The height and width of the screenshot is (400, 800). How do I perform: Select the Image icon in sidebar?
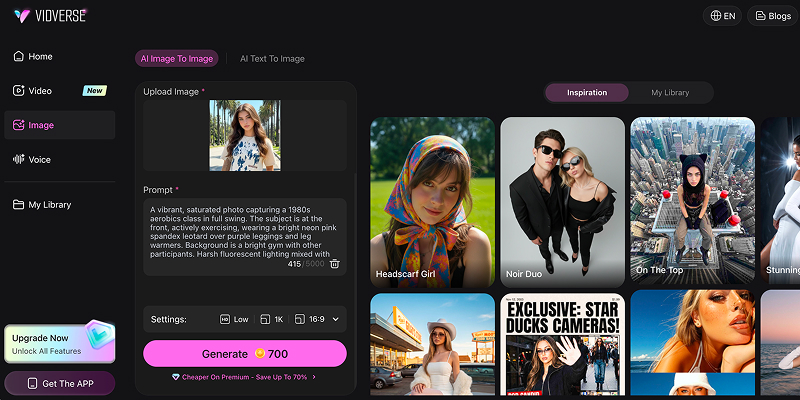[x=18, y=125]
